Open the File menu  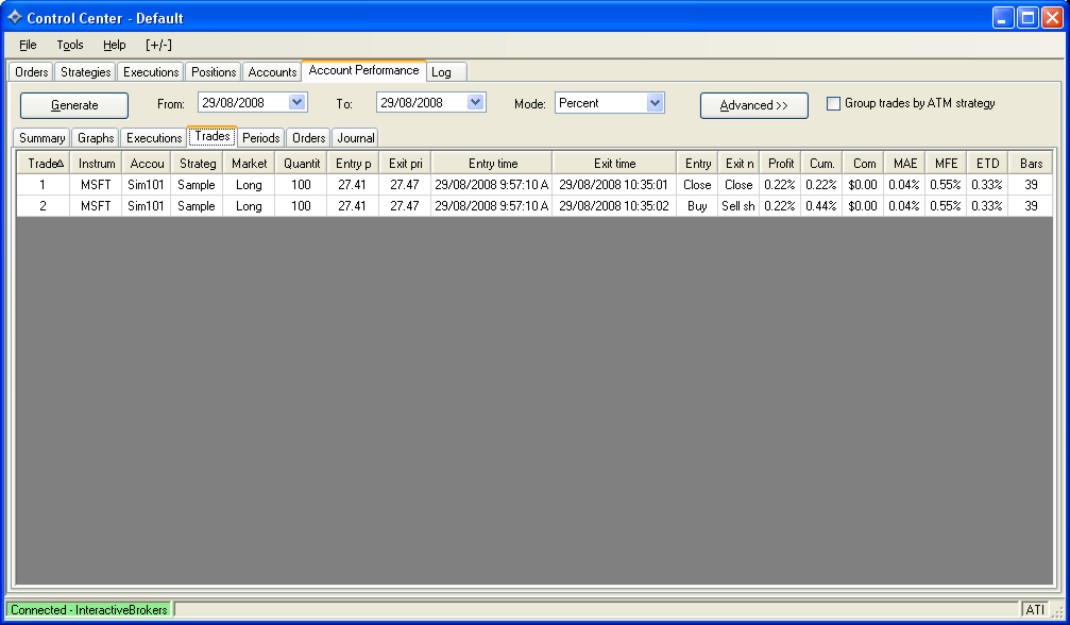28,45
